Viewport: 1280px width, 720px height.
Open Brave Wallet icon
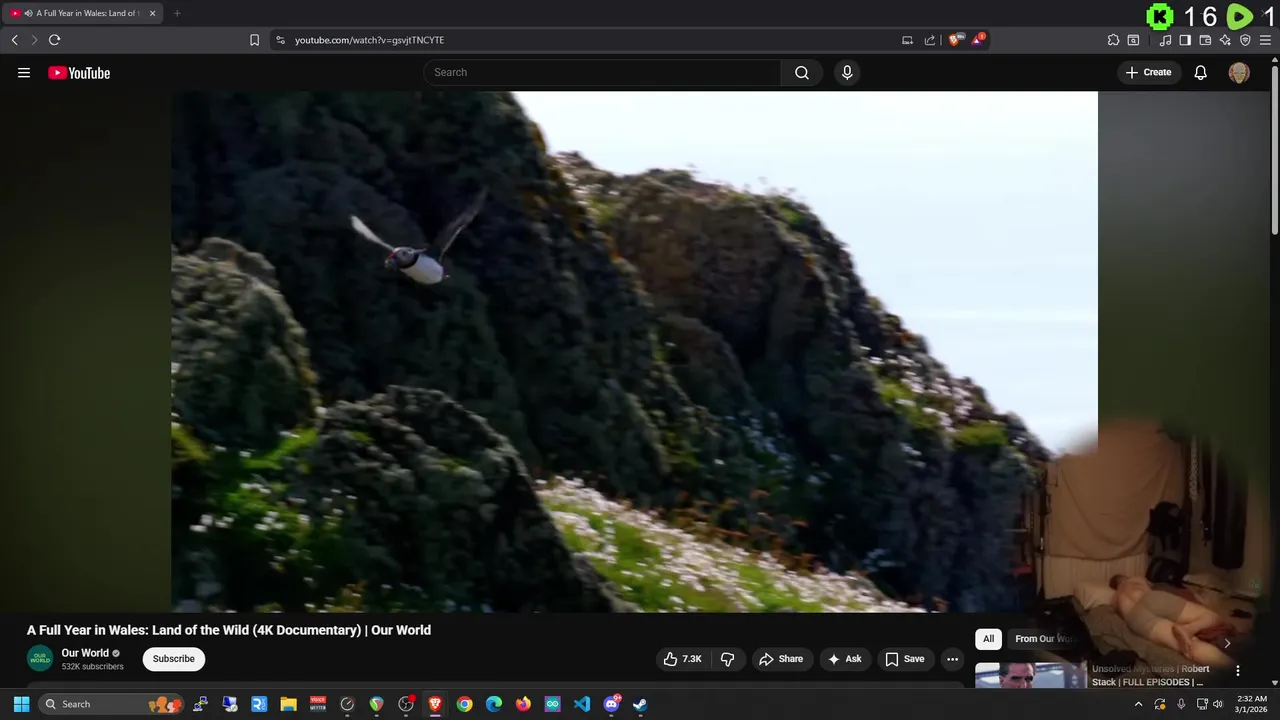pyautogui.click(x=1205, y=40)
